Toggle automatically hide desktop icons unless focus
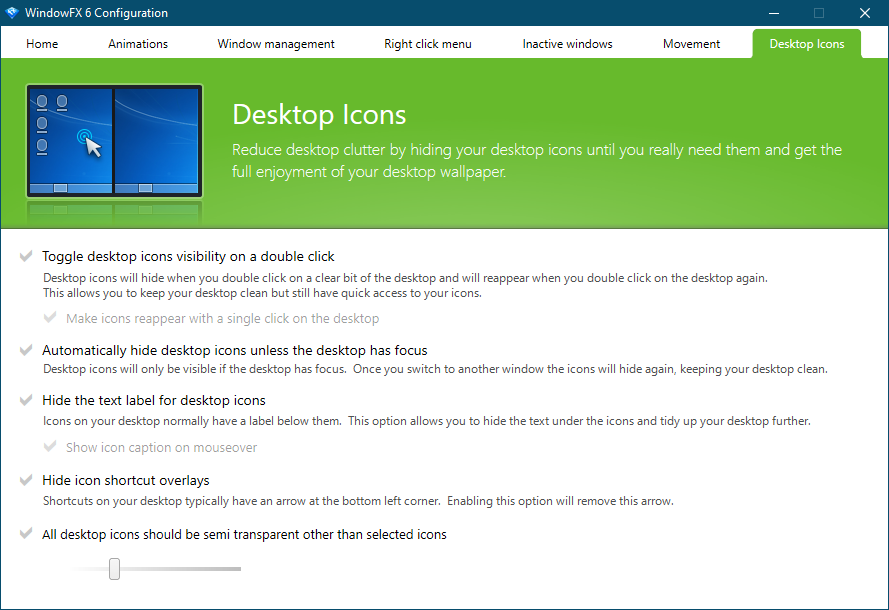889x610 pixels. (x=26, y=350)
